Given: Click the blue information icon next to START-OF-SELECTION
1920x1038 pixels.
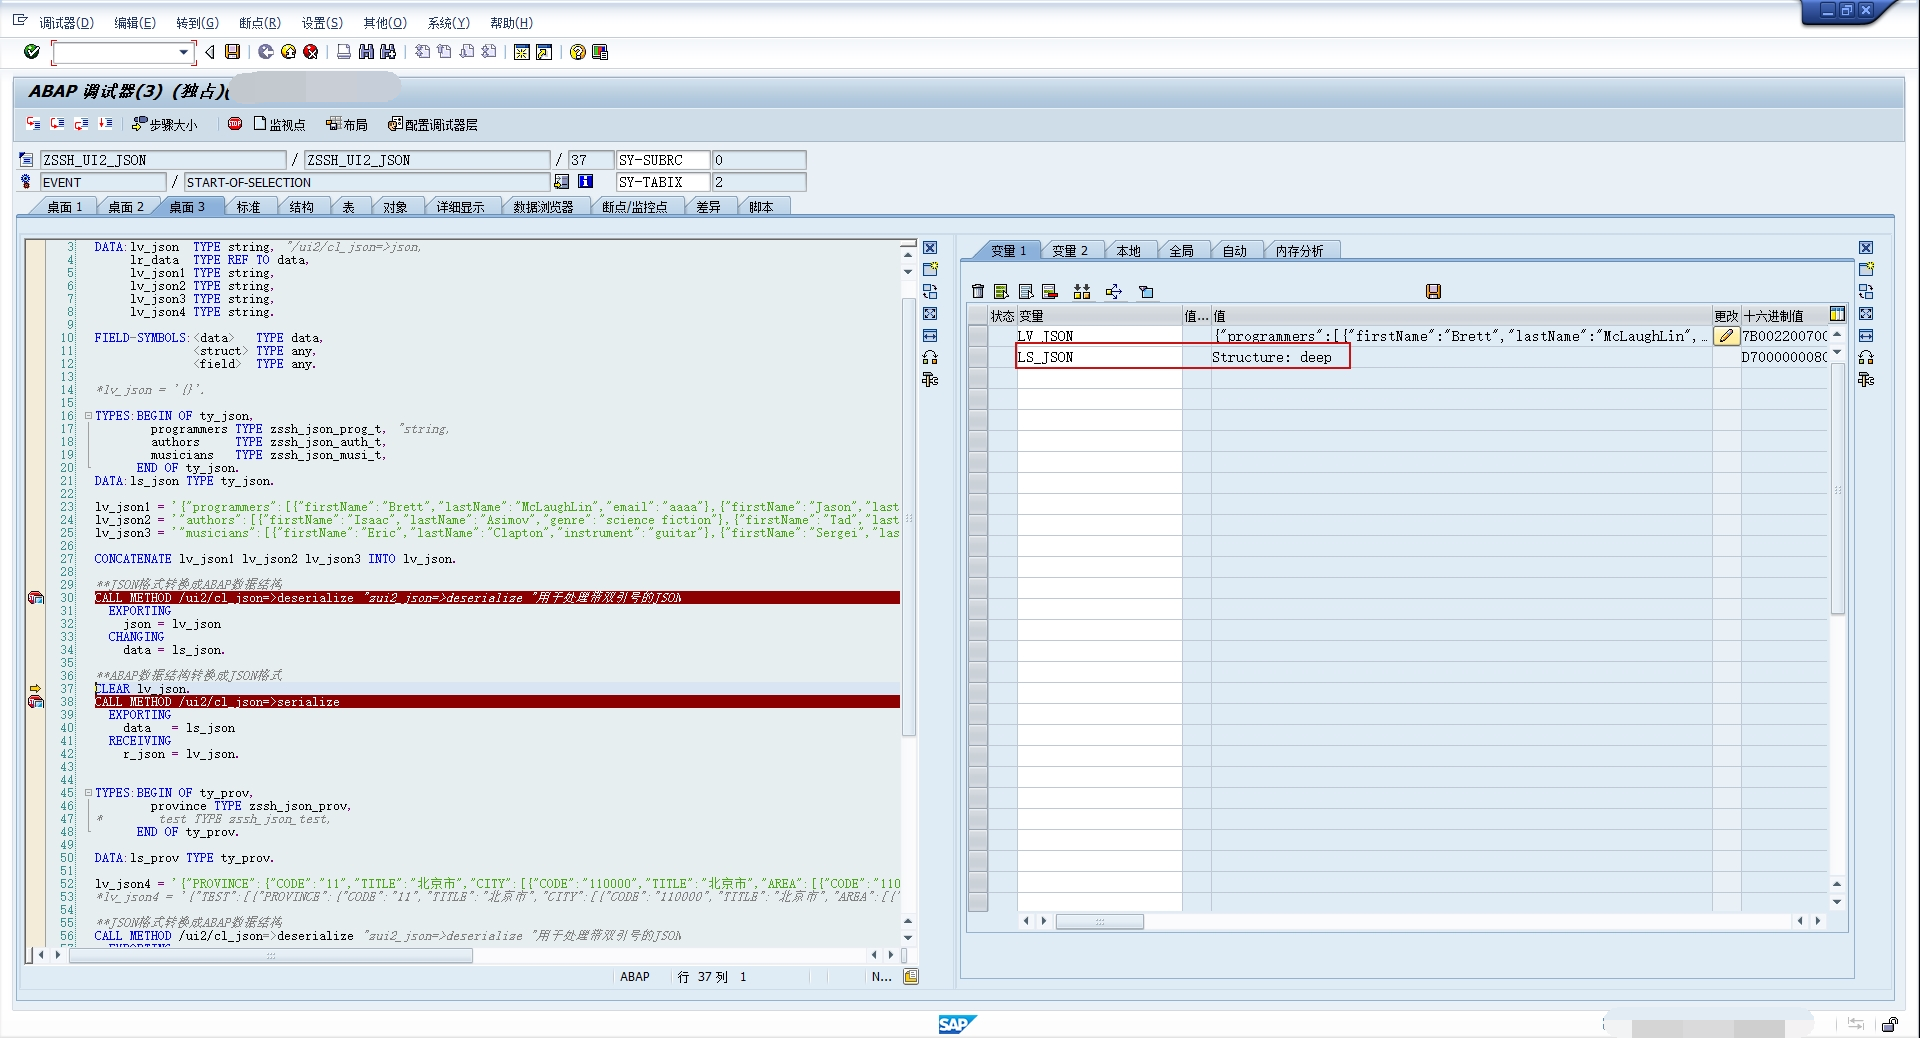Looking at the screenshot, I should [586, 181].
